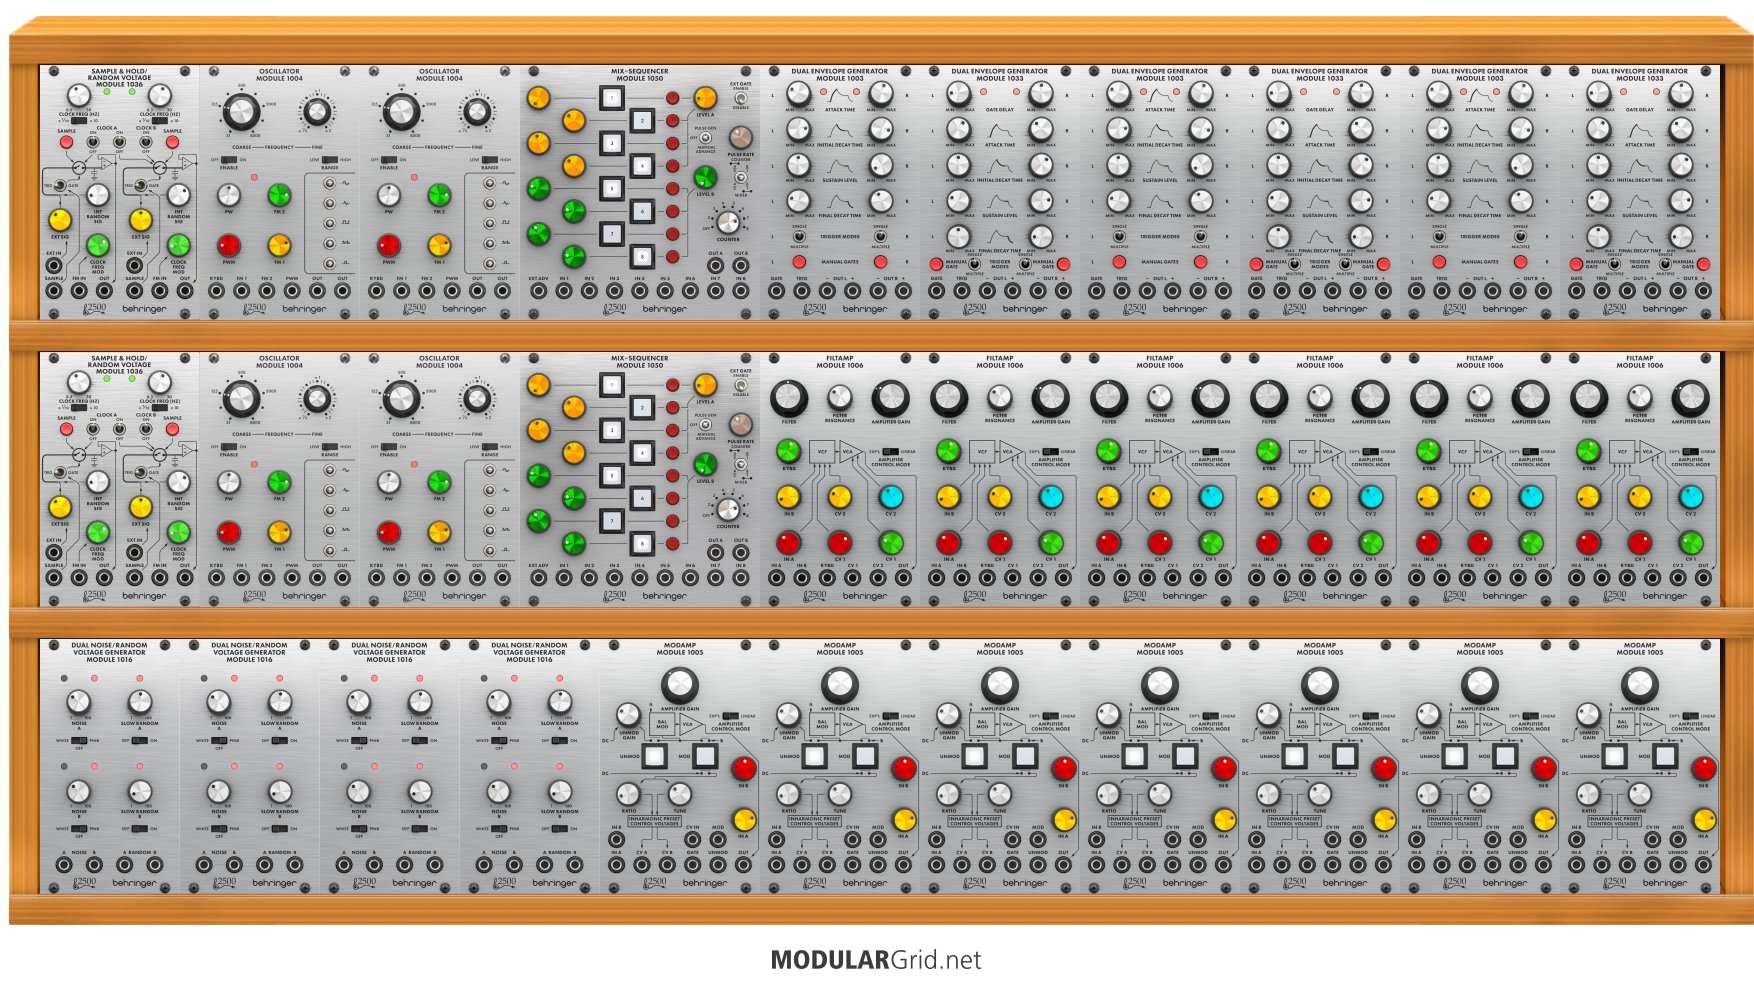Toggle Slow Random A off/on switch on first Dual Noise
Image resolution: width=1754 pixels, height=981 pixels.
click(140, 740)
